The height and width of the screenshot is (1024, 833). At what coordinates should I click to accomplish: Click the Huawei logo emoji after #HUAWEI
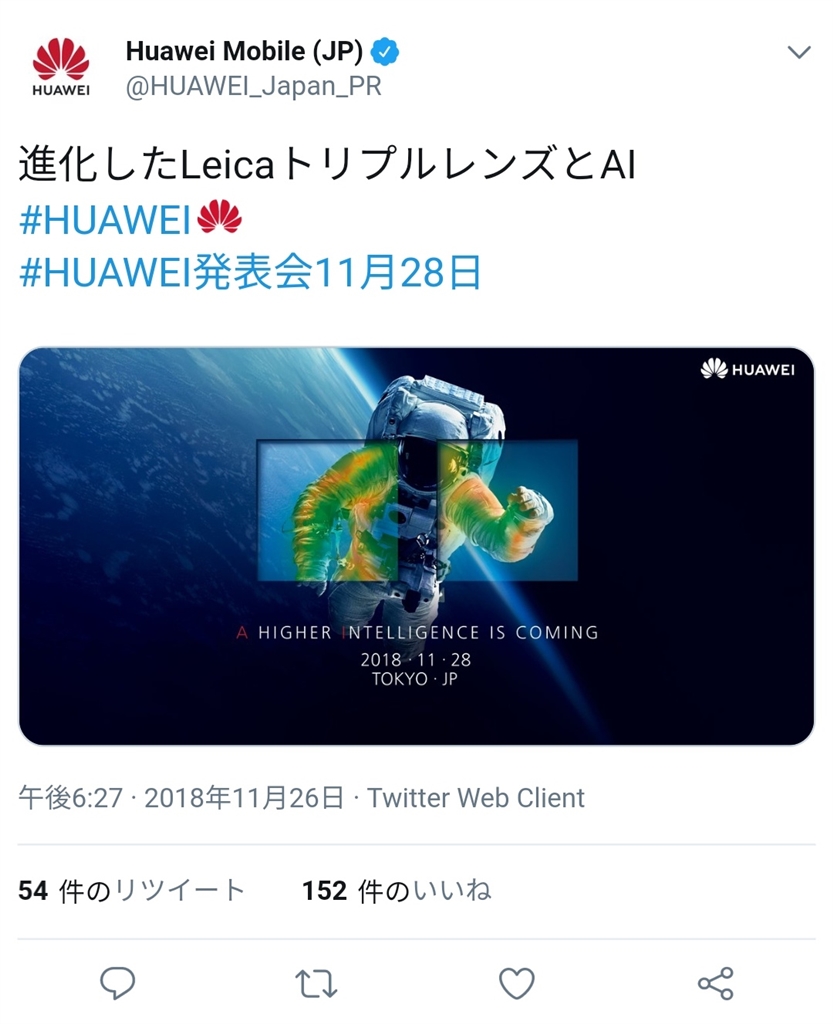click(220, 217)
